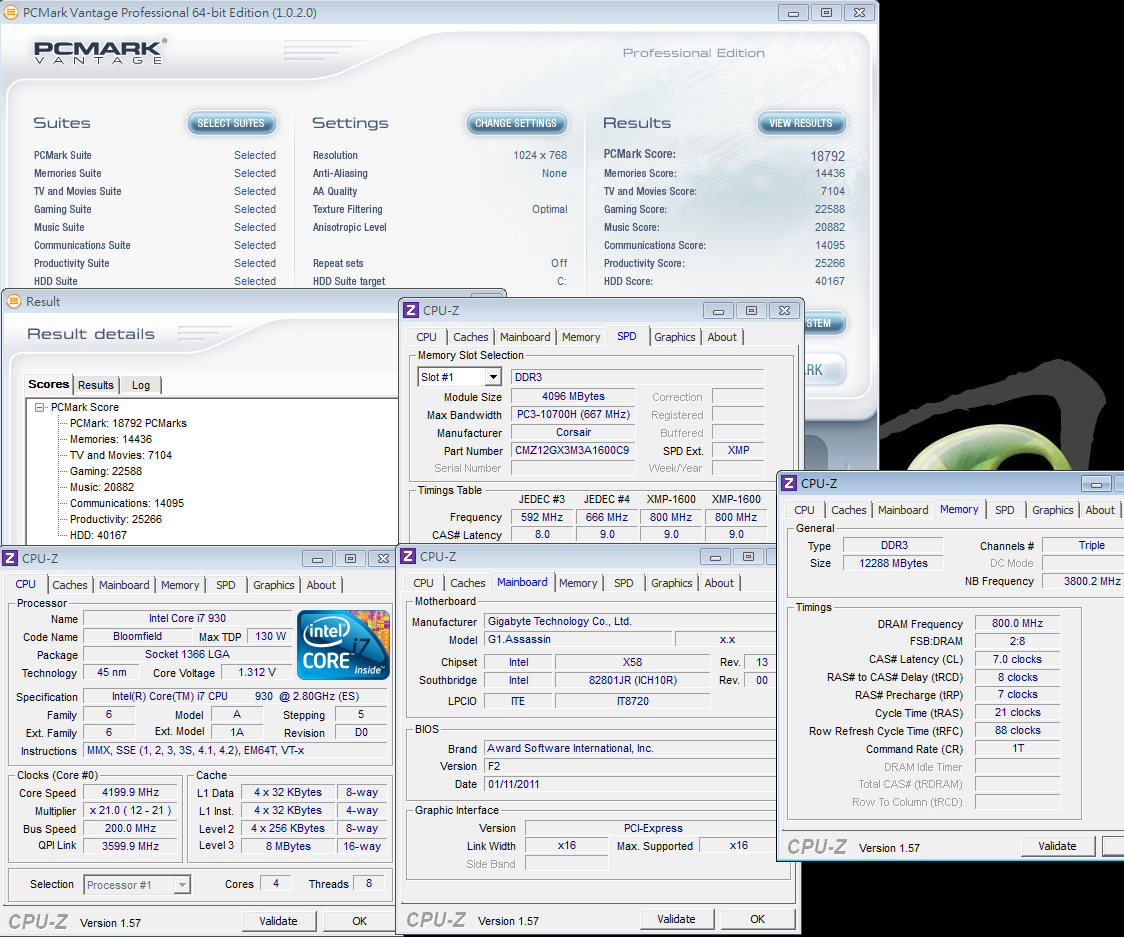Click Validate in the Mainboard CPU-Z window
Screen dimensions: 1124x937
point(676,919)
